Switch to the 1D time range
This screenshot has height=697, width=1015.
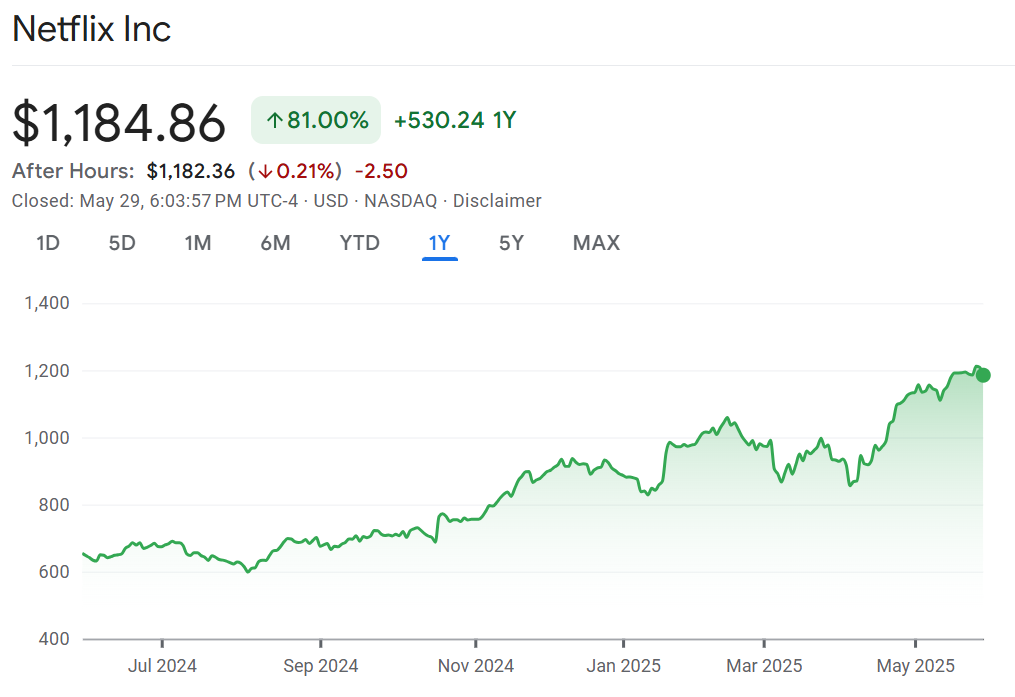pos(48,243)
